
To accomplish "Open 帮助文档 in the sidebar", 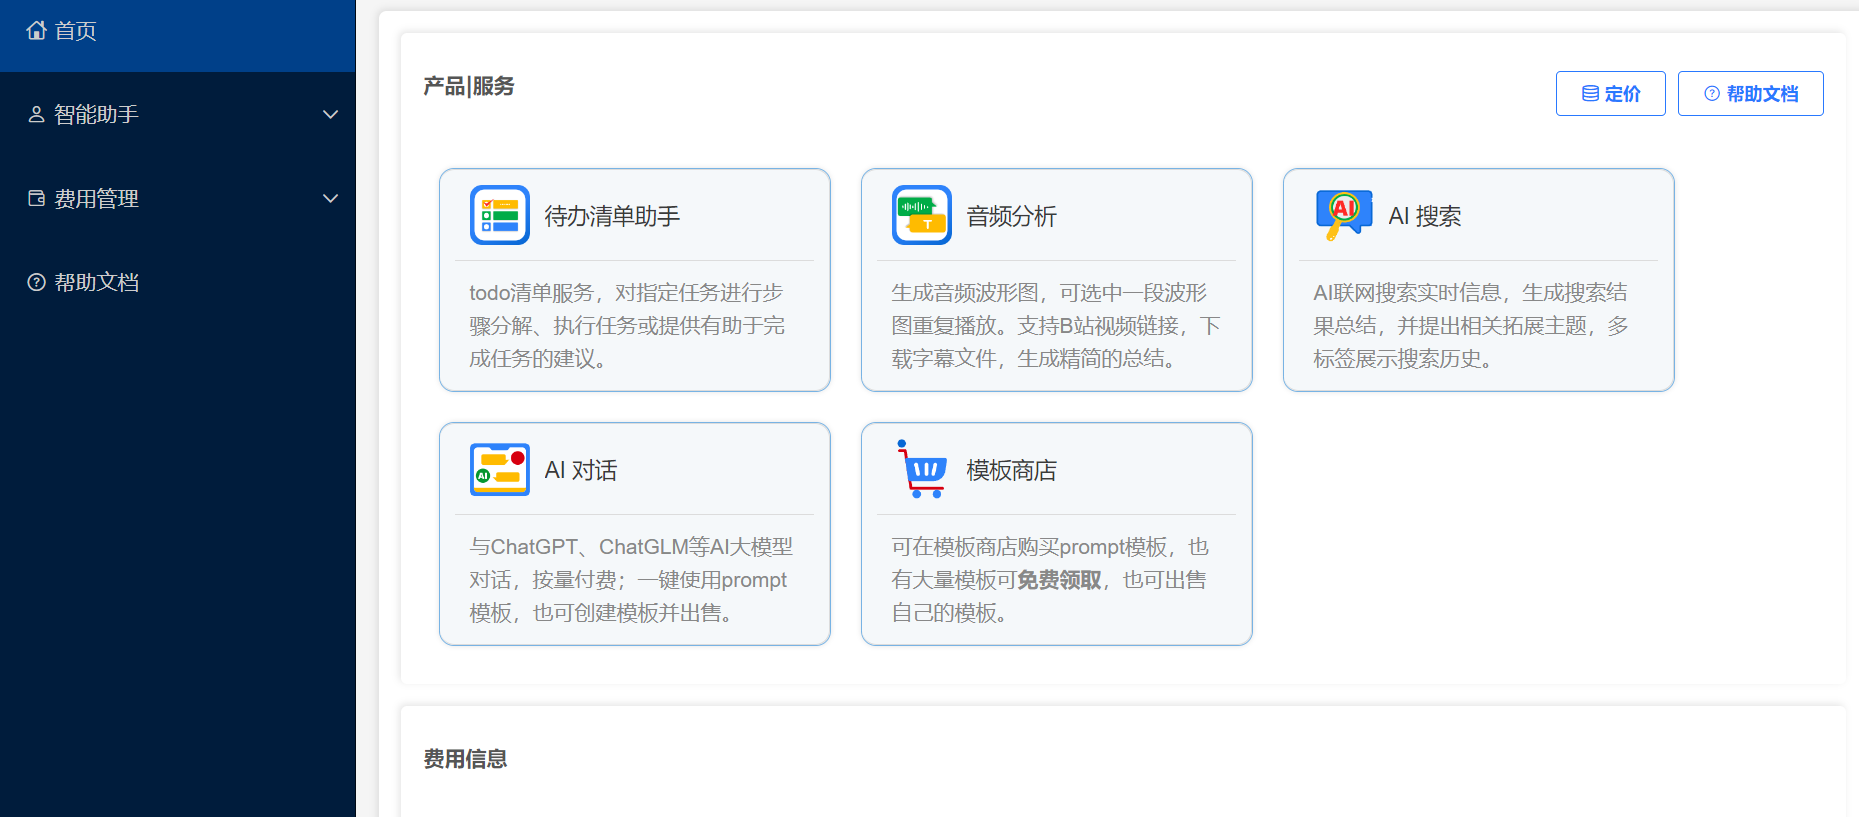I will pyautogui.click(x=178, y=282).
